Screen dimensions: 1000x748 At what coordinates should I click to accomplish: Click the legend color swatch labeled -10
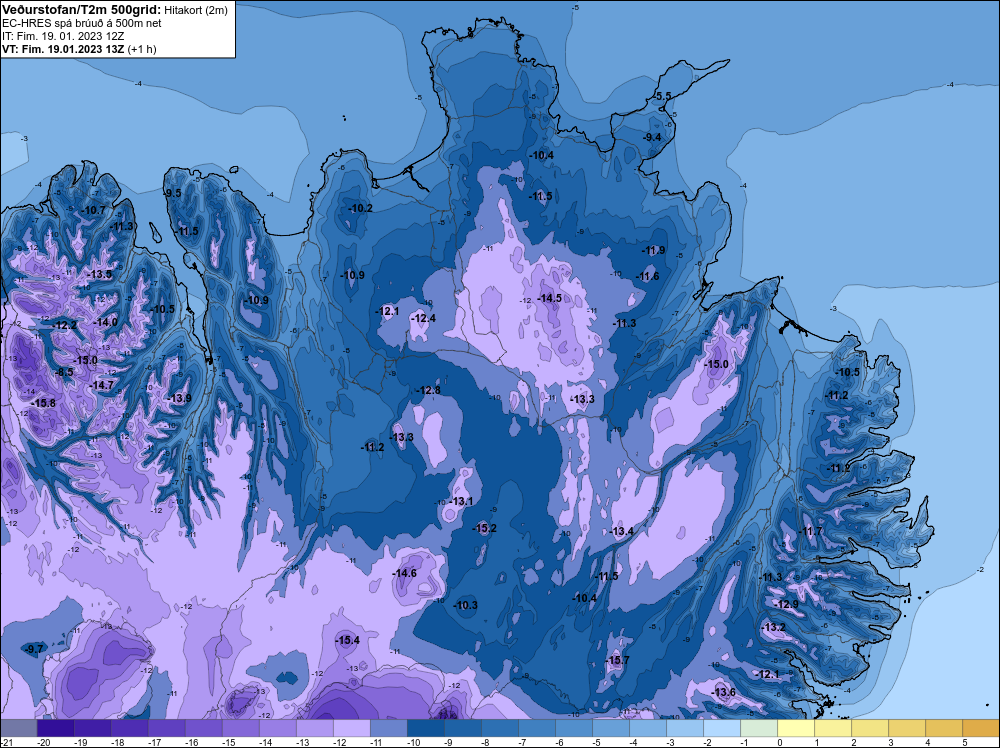426,728
